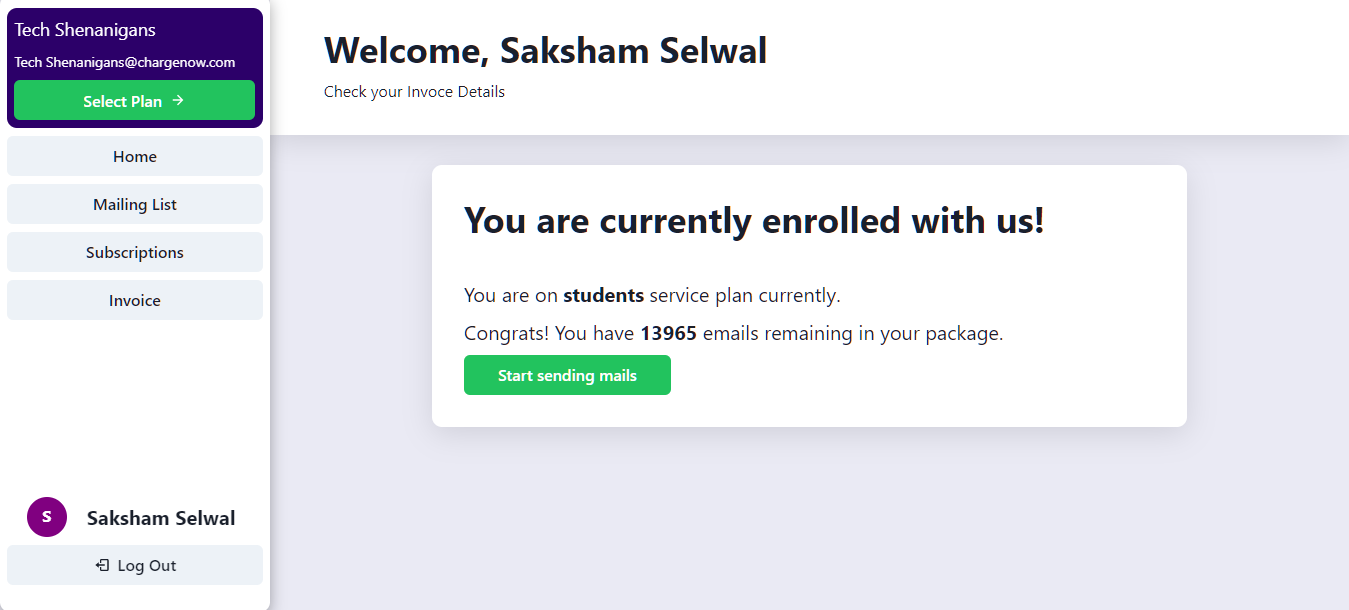
Task: Click the purple S avatar circle
Action: 47,517
